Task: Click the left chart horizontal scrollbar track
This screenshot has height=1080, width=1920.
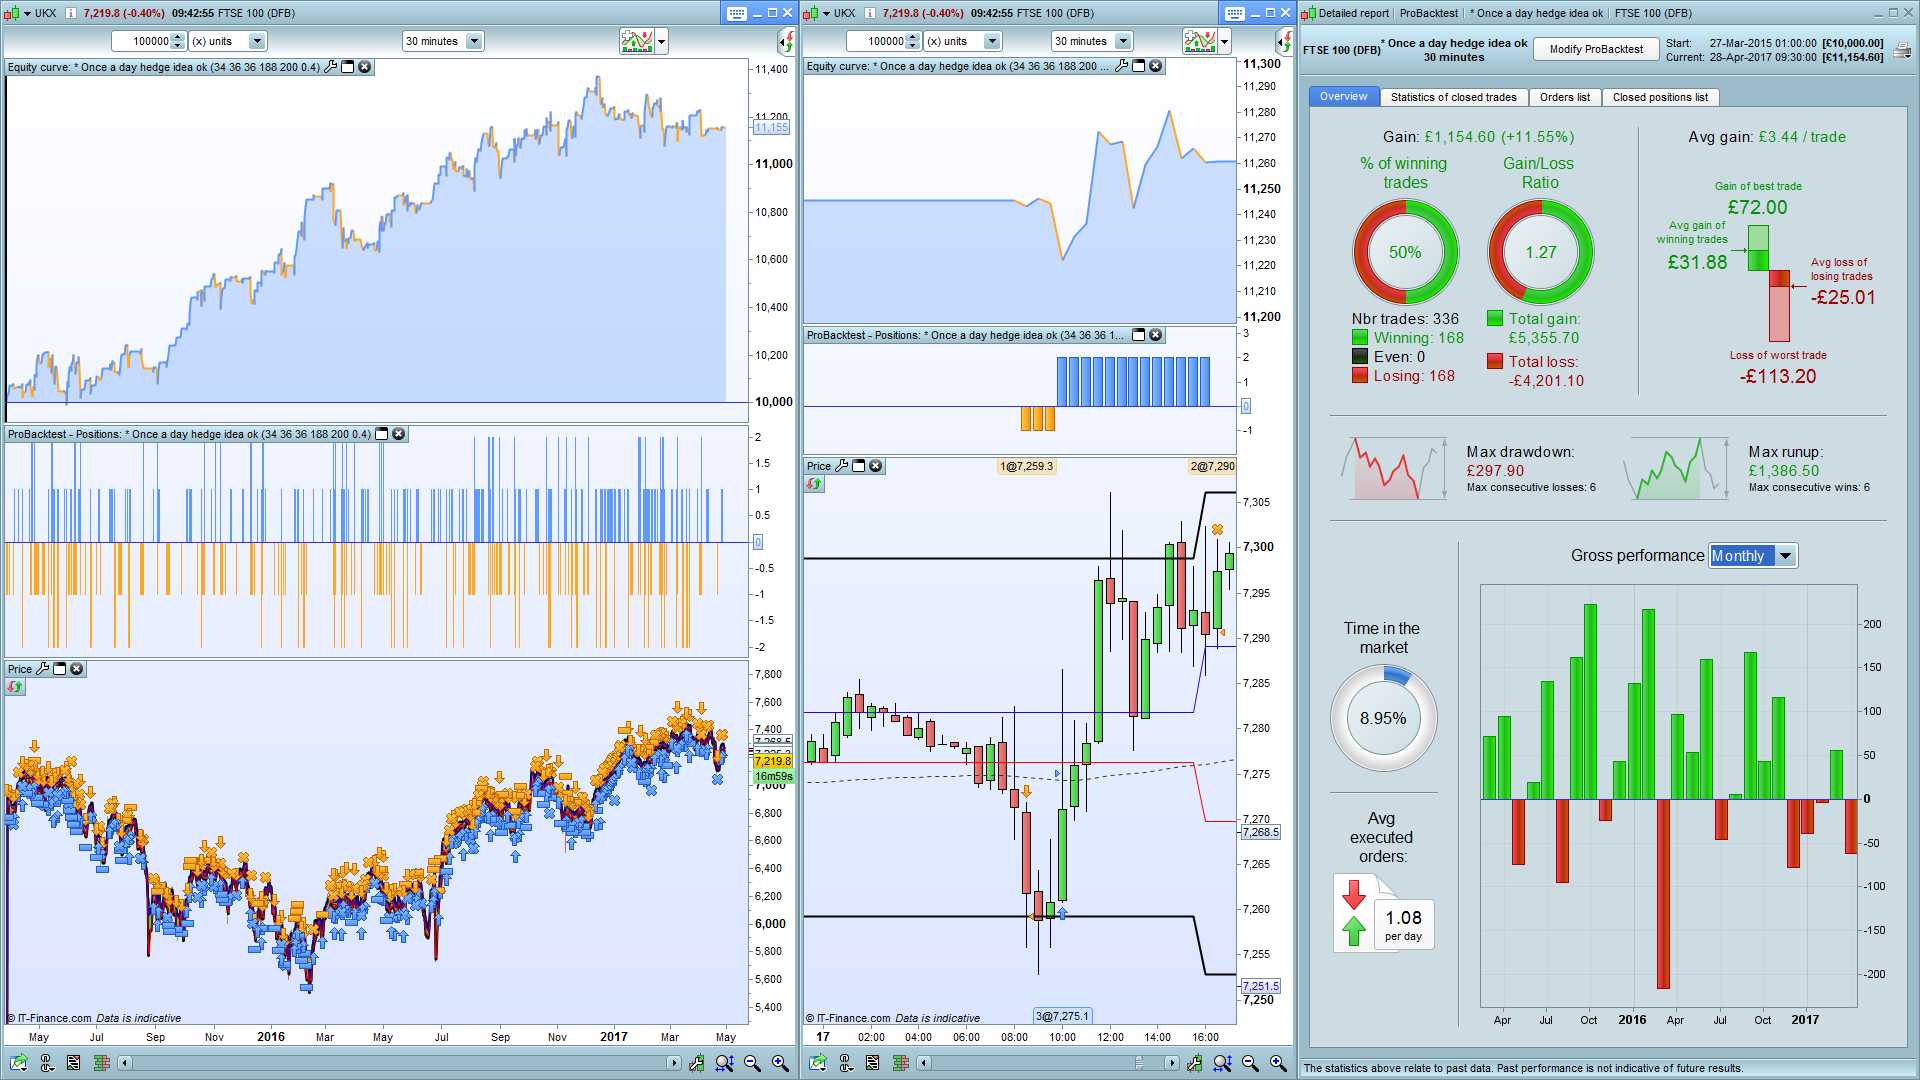Action: 400,1063
